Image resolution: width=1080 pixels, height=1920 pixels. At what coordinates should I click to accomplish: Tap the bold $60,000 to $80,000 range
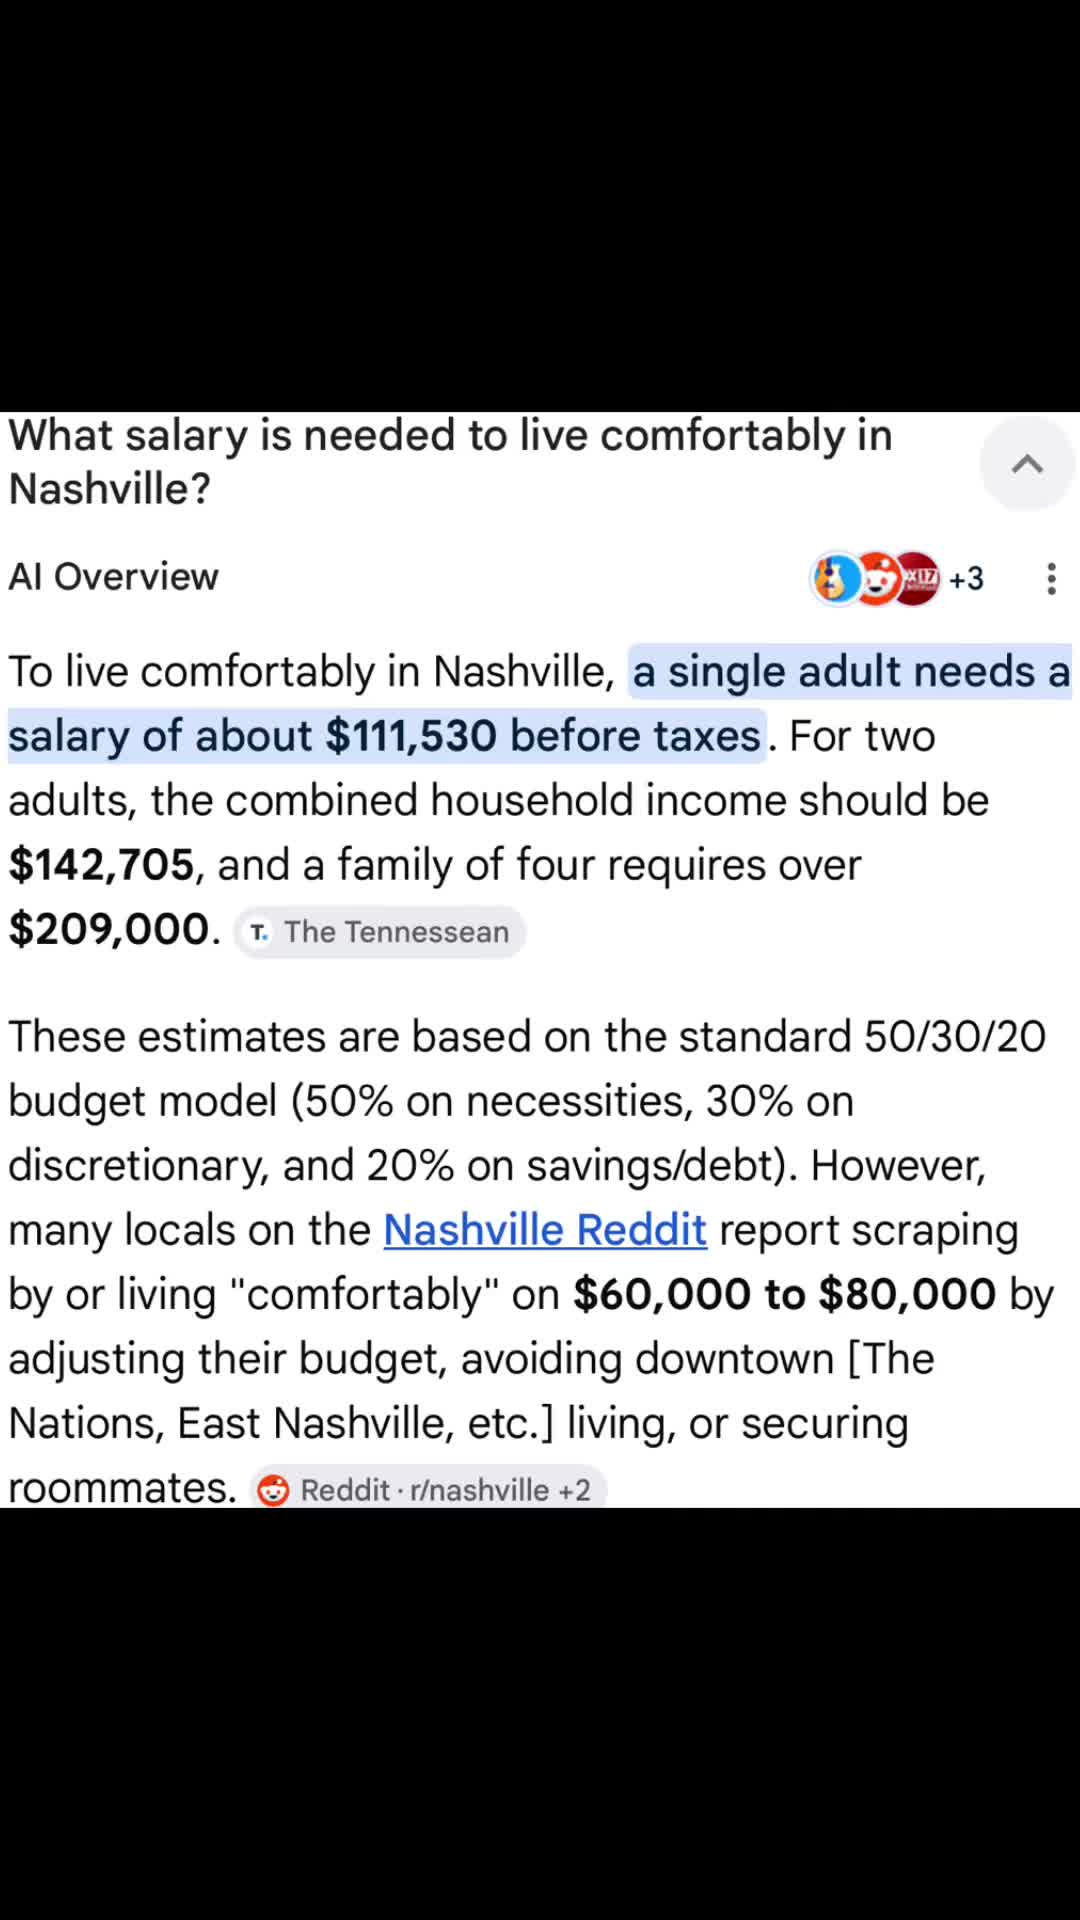point(785,1294)
